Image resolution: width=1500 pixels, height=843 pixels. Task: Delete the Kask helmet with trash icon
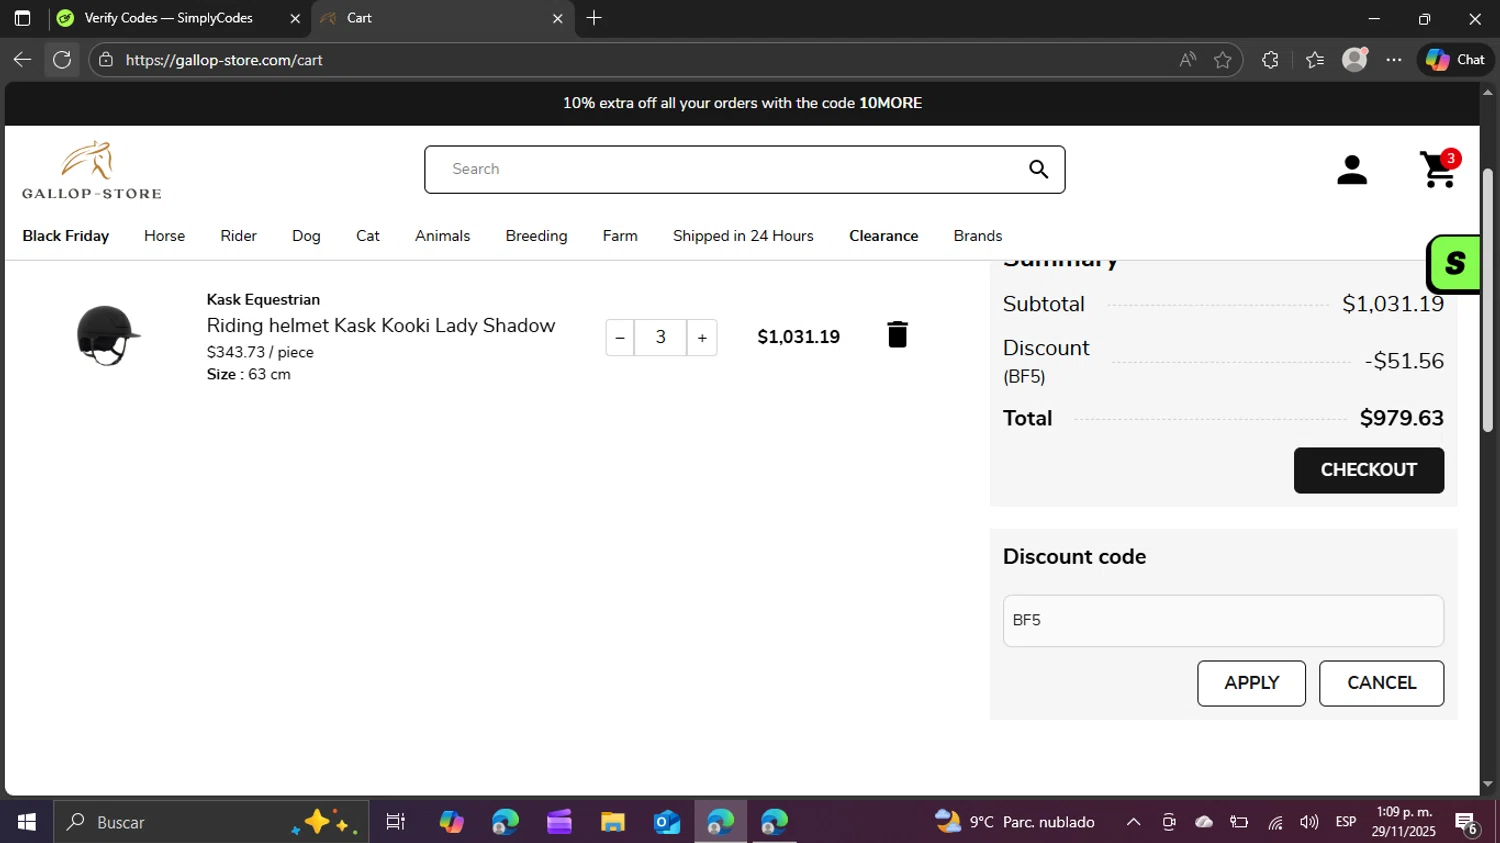click(x=897, y=335)
